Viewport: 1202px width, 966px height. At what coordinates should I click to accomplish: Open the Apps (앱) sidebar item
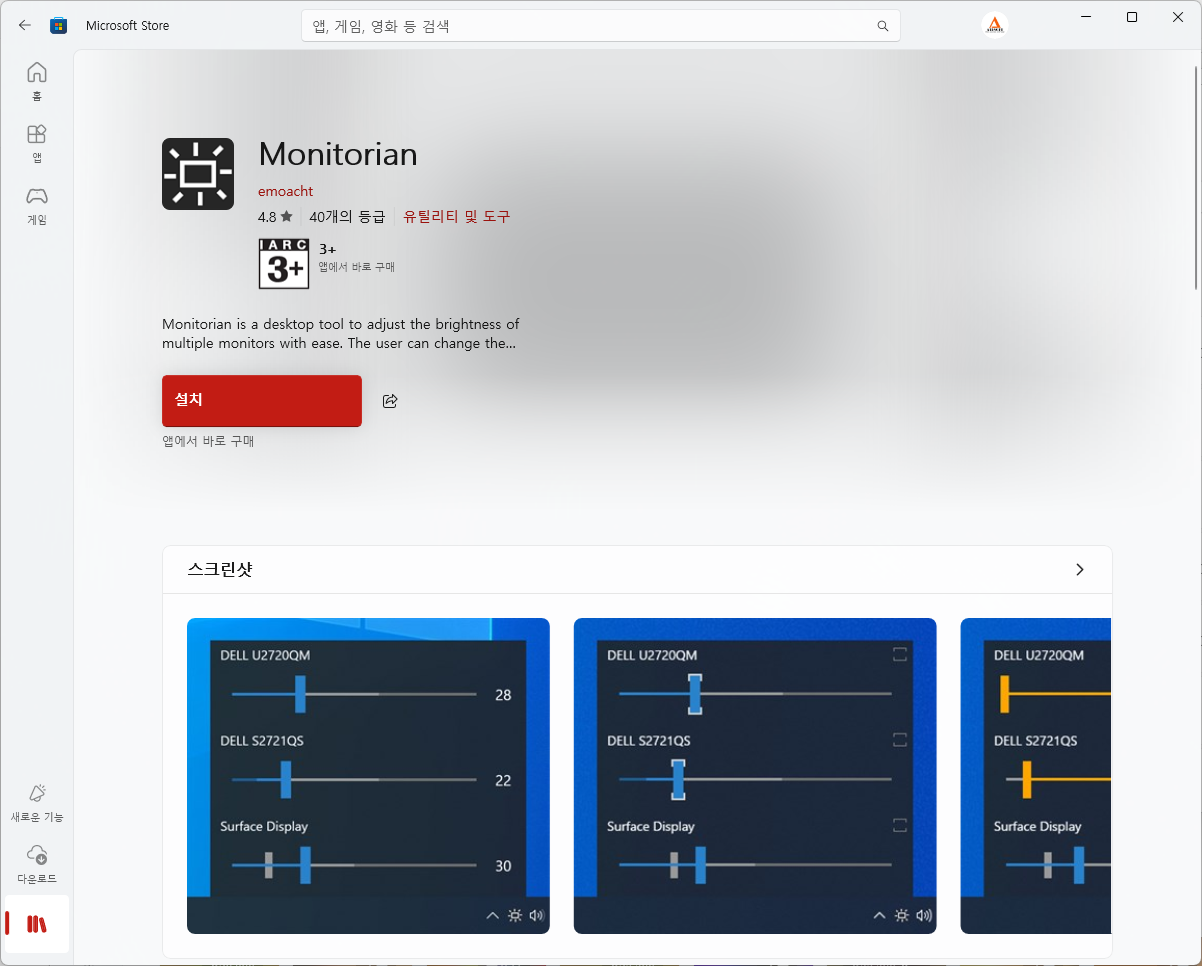point(37,143)
